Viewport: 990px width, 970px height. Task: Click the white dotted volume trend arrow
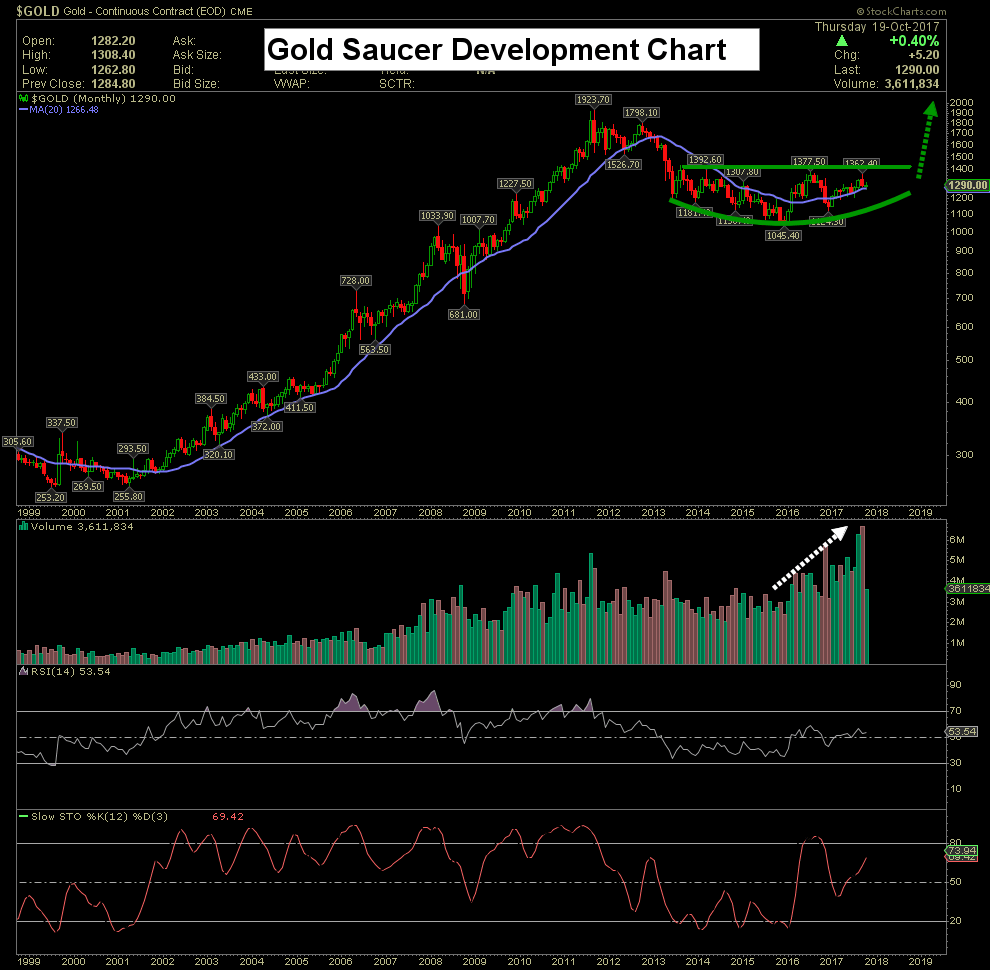[810, 558]
